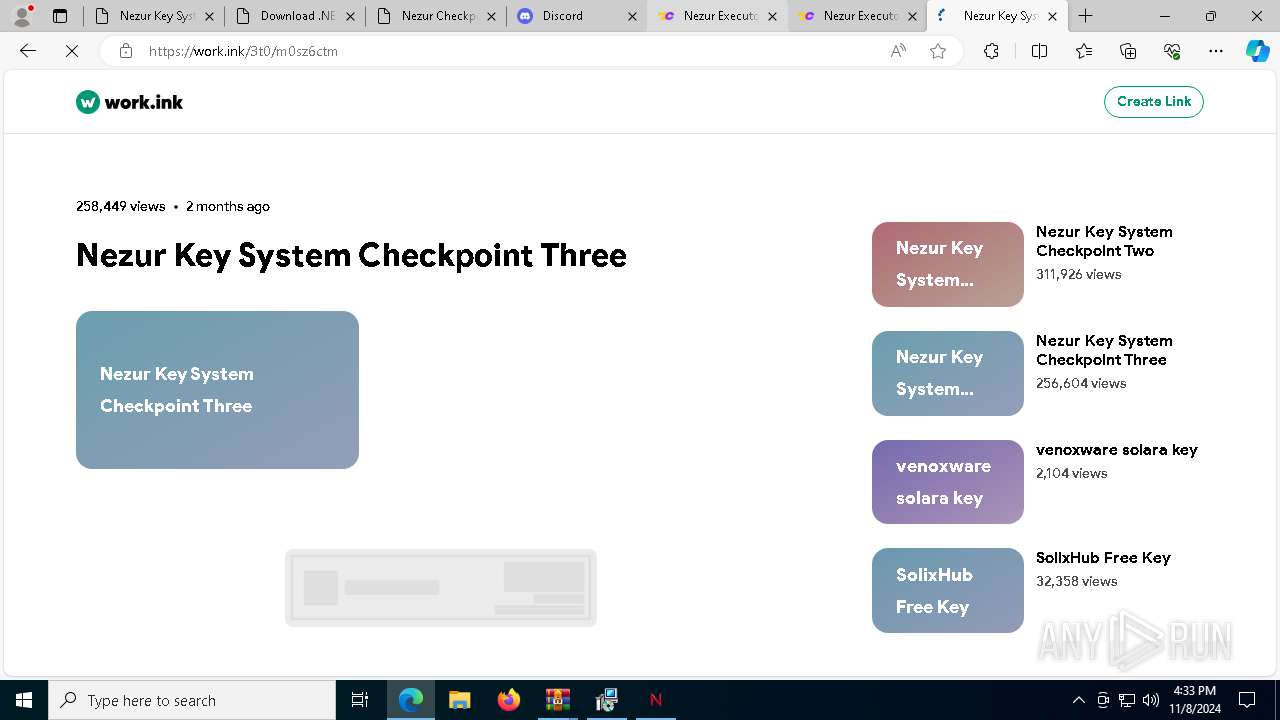Open the Checkpoint Three thumbnail in sidebar
The height and width of the screenshot is (720, 1280).
click(x=948, y=373)
